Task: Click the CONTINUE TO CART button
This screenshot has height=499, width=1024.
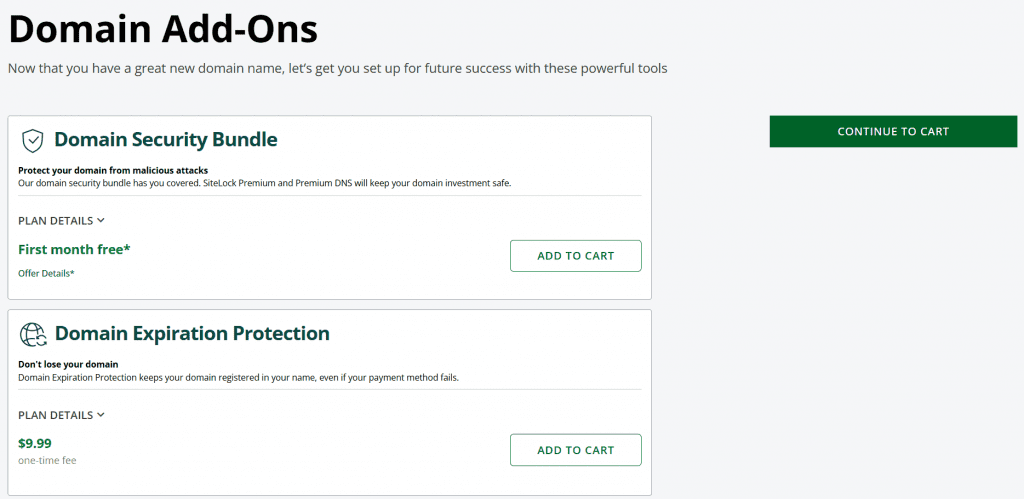Action: pos(893,131)
